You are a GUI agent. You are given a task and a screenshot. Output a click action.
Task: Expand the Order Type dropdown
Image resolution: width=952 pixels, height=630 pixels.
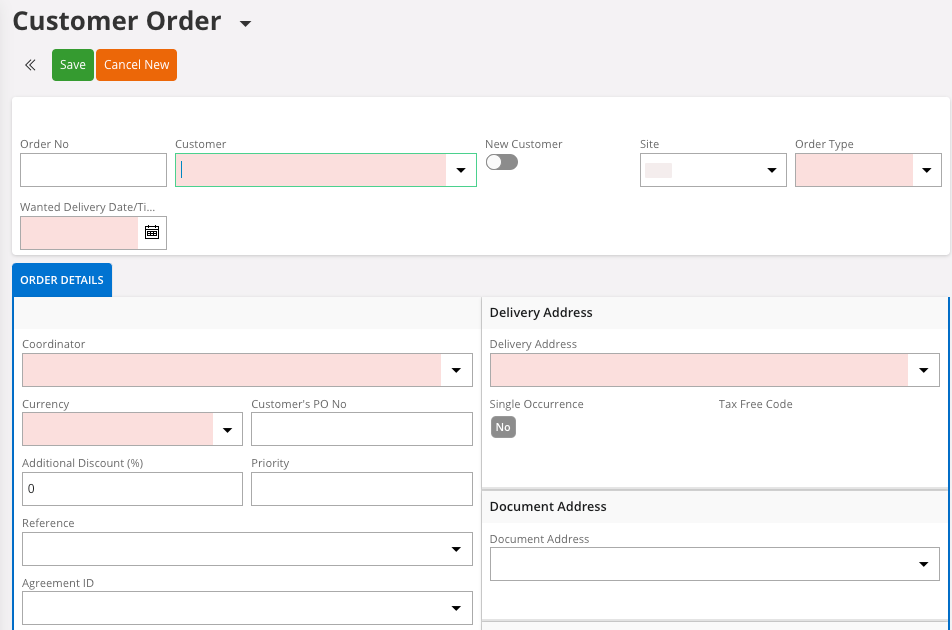point(926,170)
